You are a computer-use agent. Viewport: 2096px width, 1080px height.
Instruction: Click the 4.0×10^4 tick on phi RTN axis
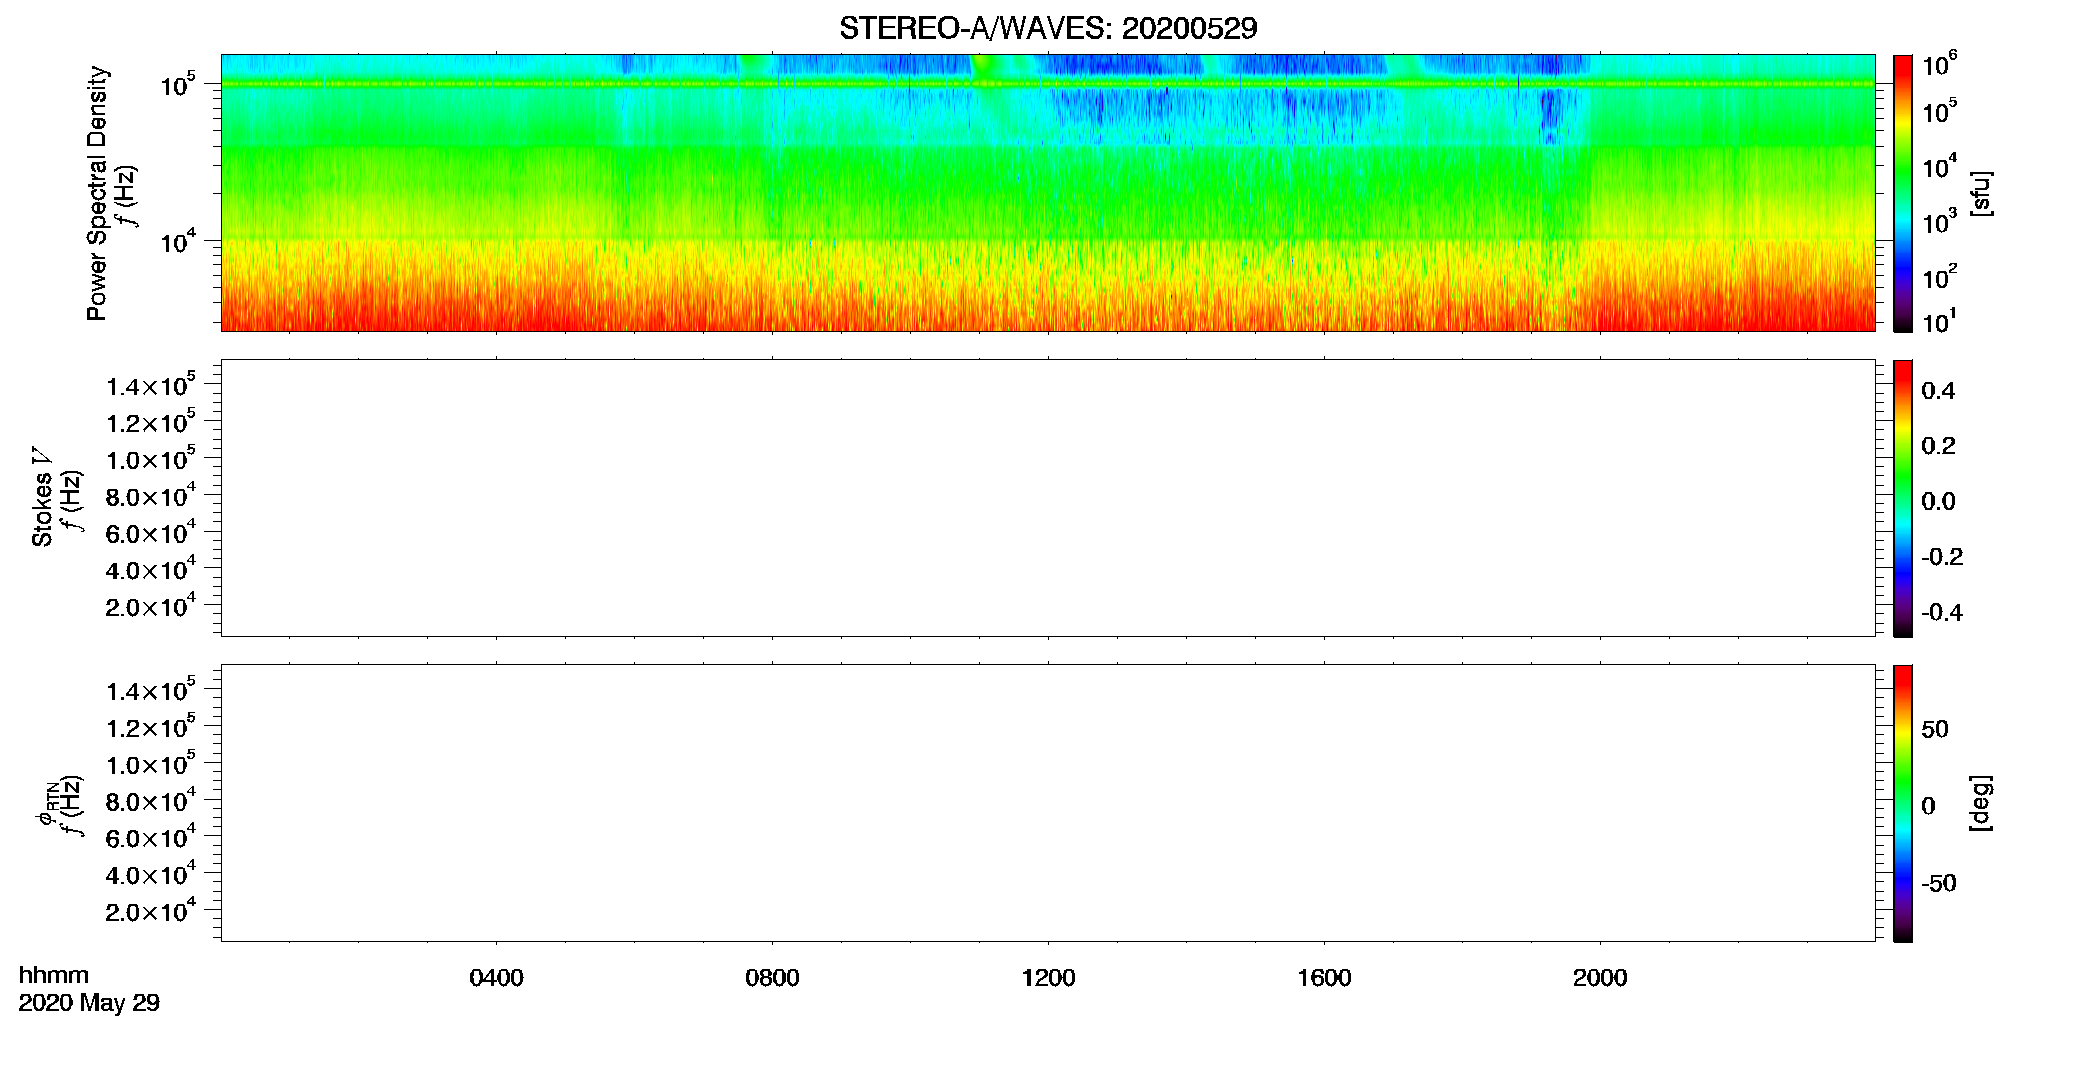[x=151, y=873]
